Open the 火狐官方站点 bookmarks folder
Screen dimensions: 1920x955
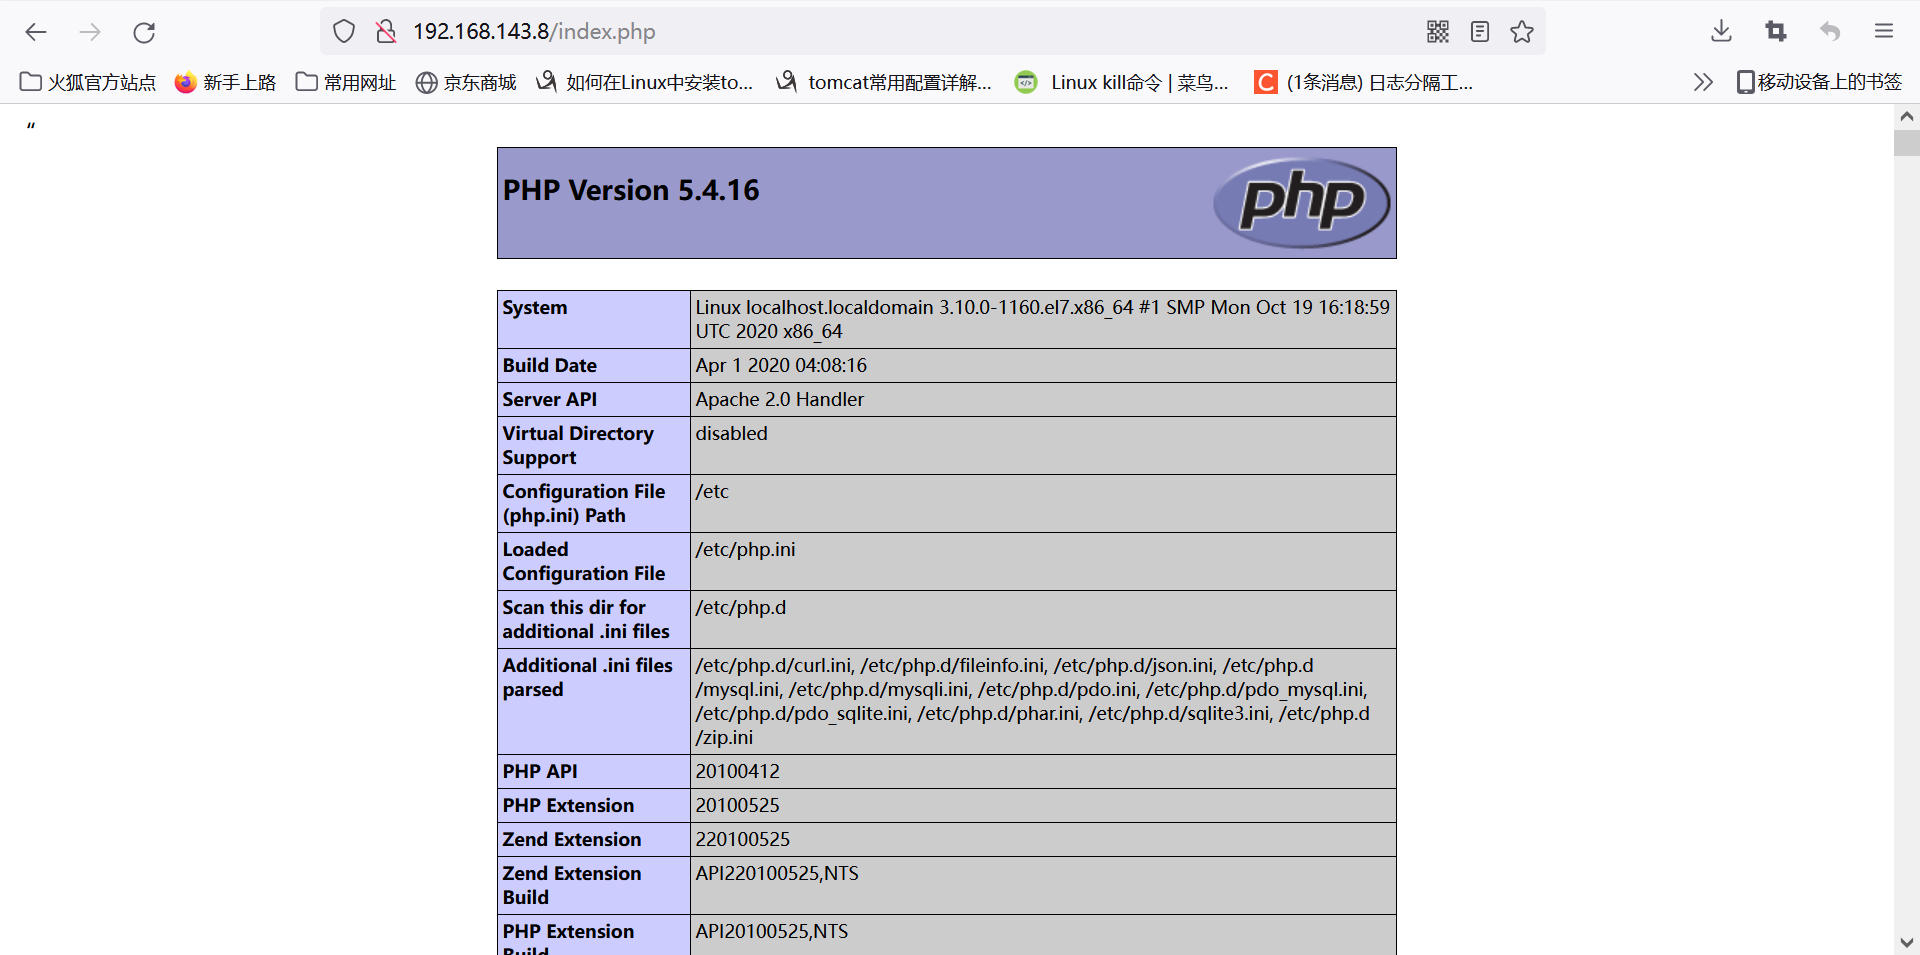tap(86, 82)
